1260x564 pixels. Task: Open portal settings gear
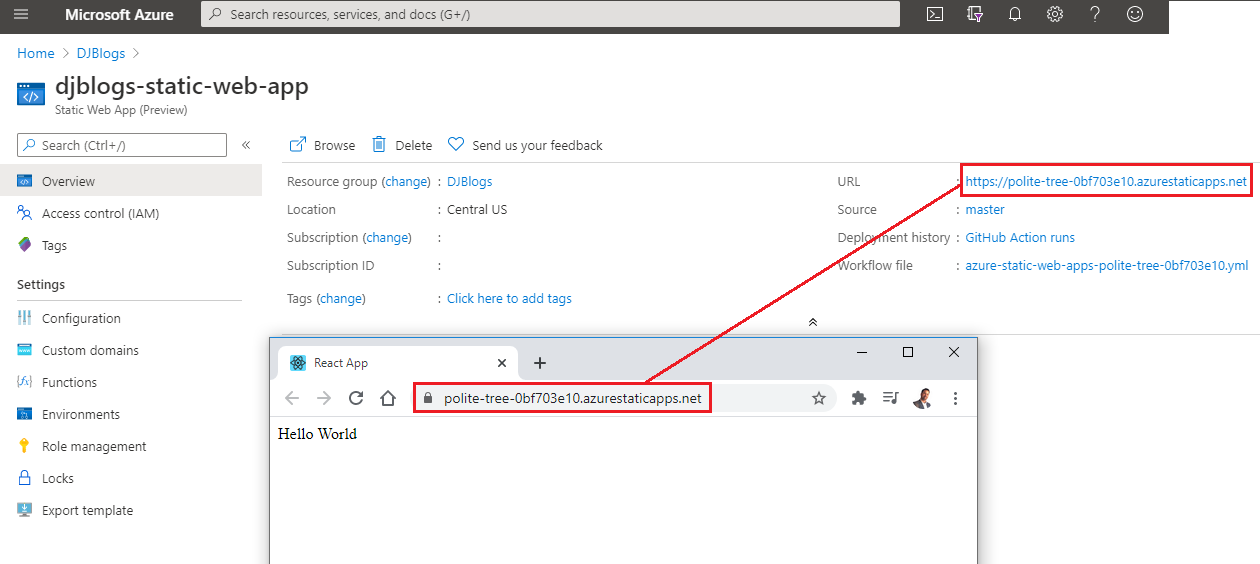click(x=1055, y=15)
